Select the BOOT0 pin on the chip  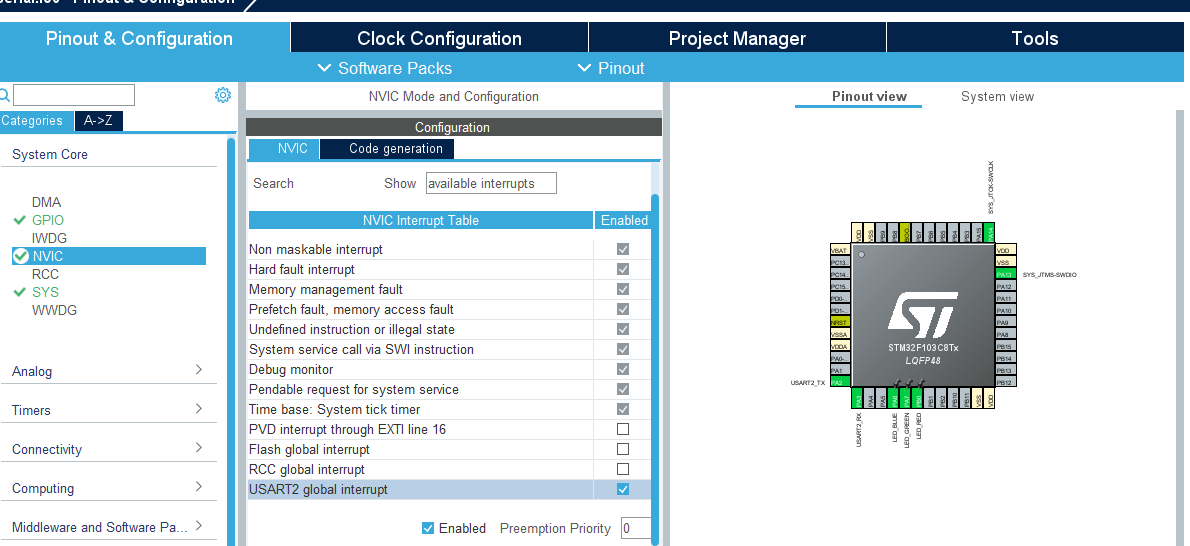pos(905,232)
